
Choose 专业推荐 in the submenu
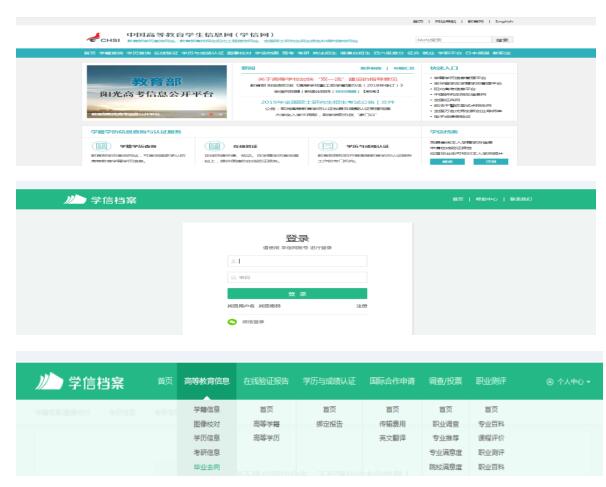pos(446,438)
